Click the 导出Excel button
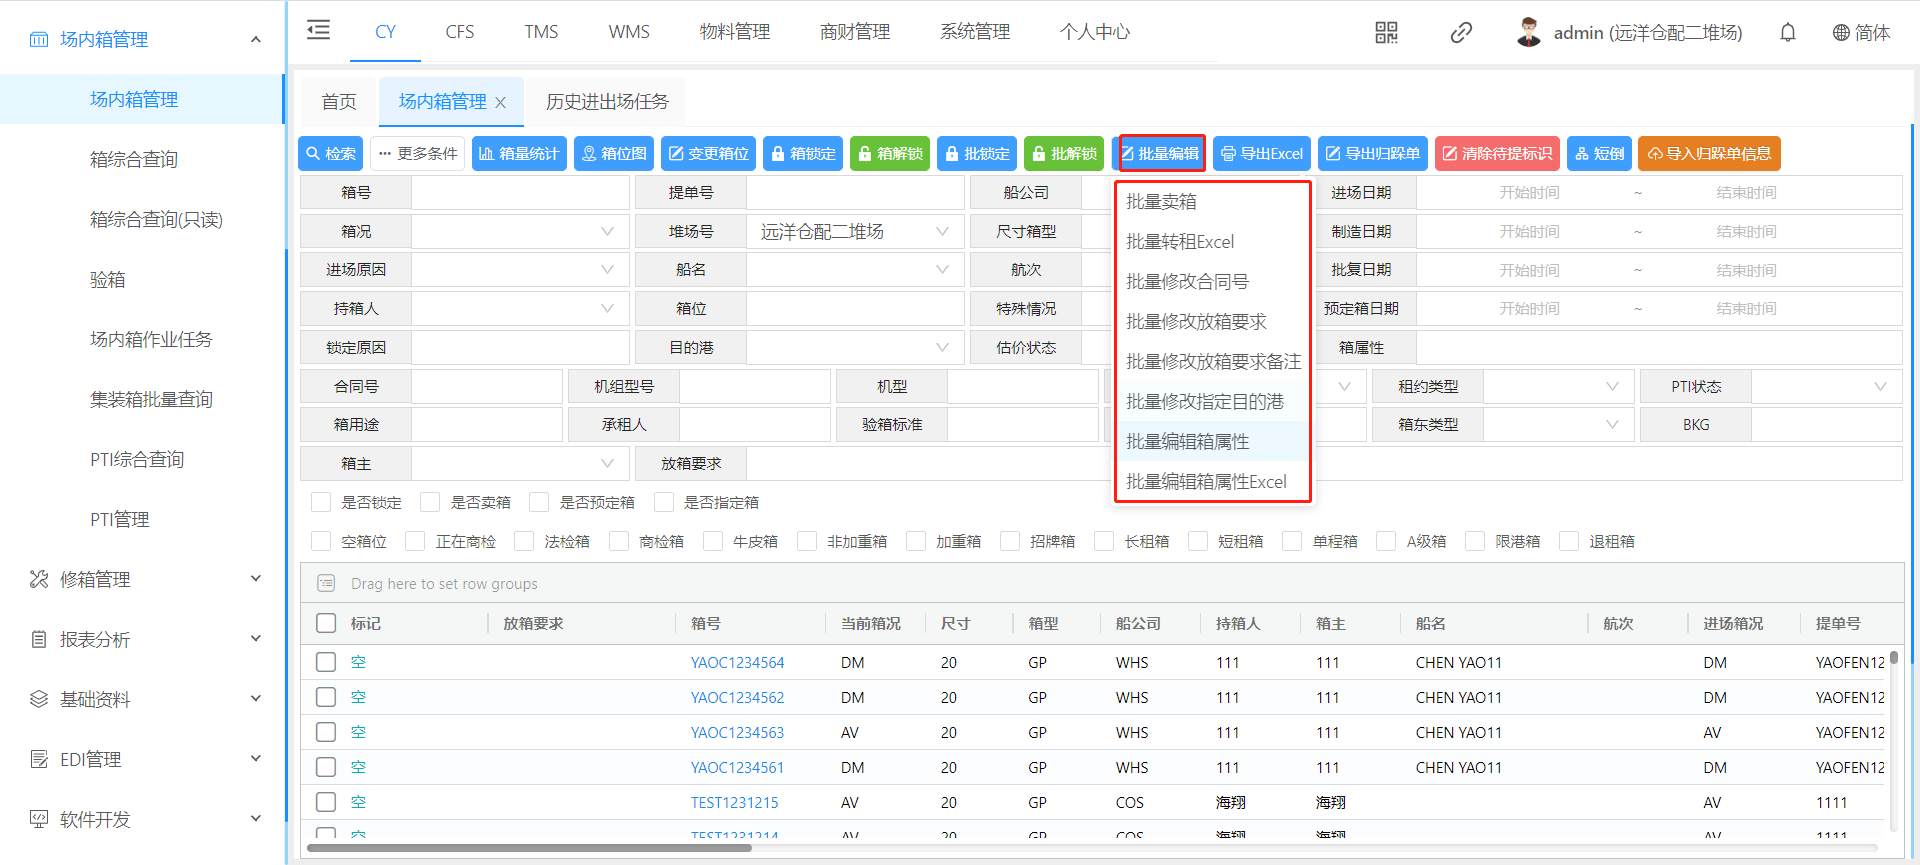 1262,153
